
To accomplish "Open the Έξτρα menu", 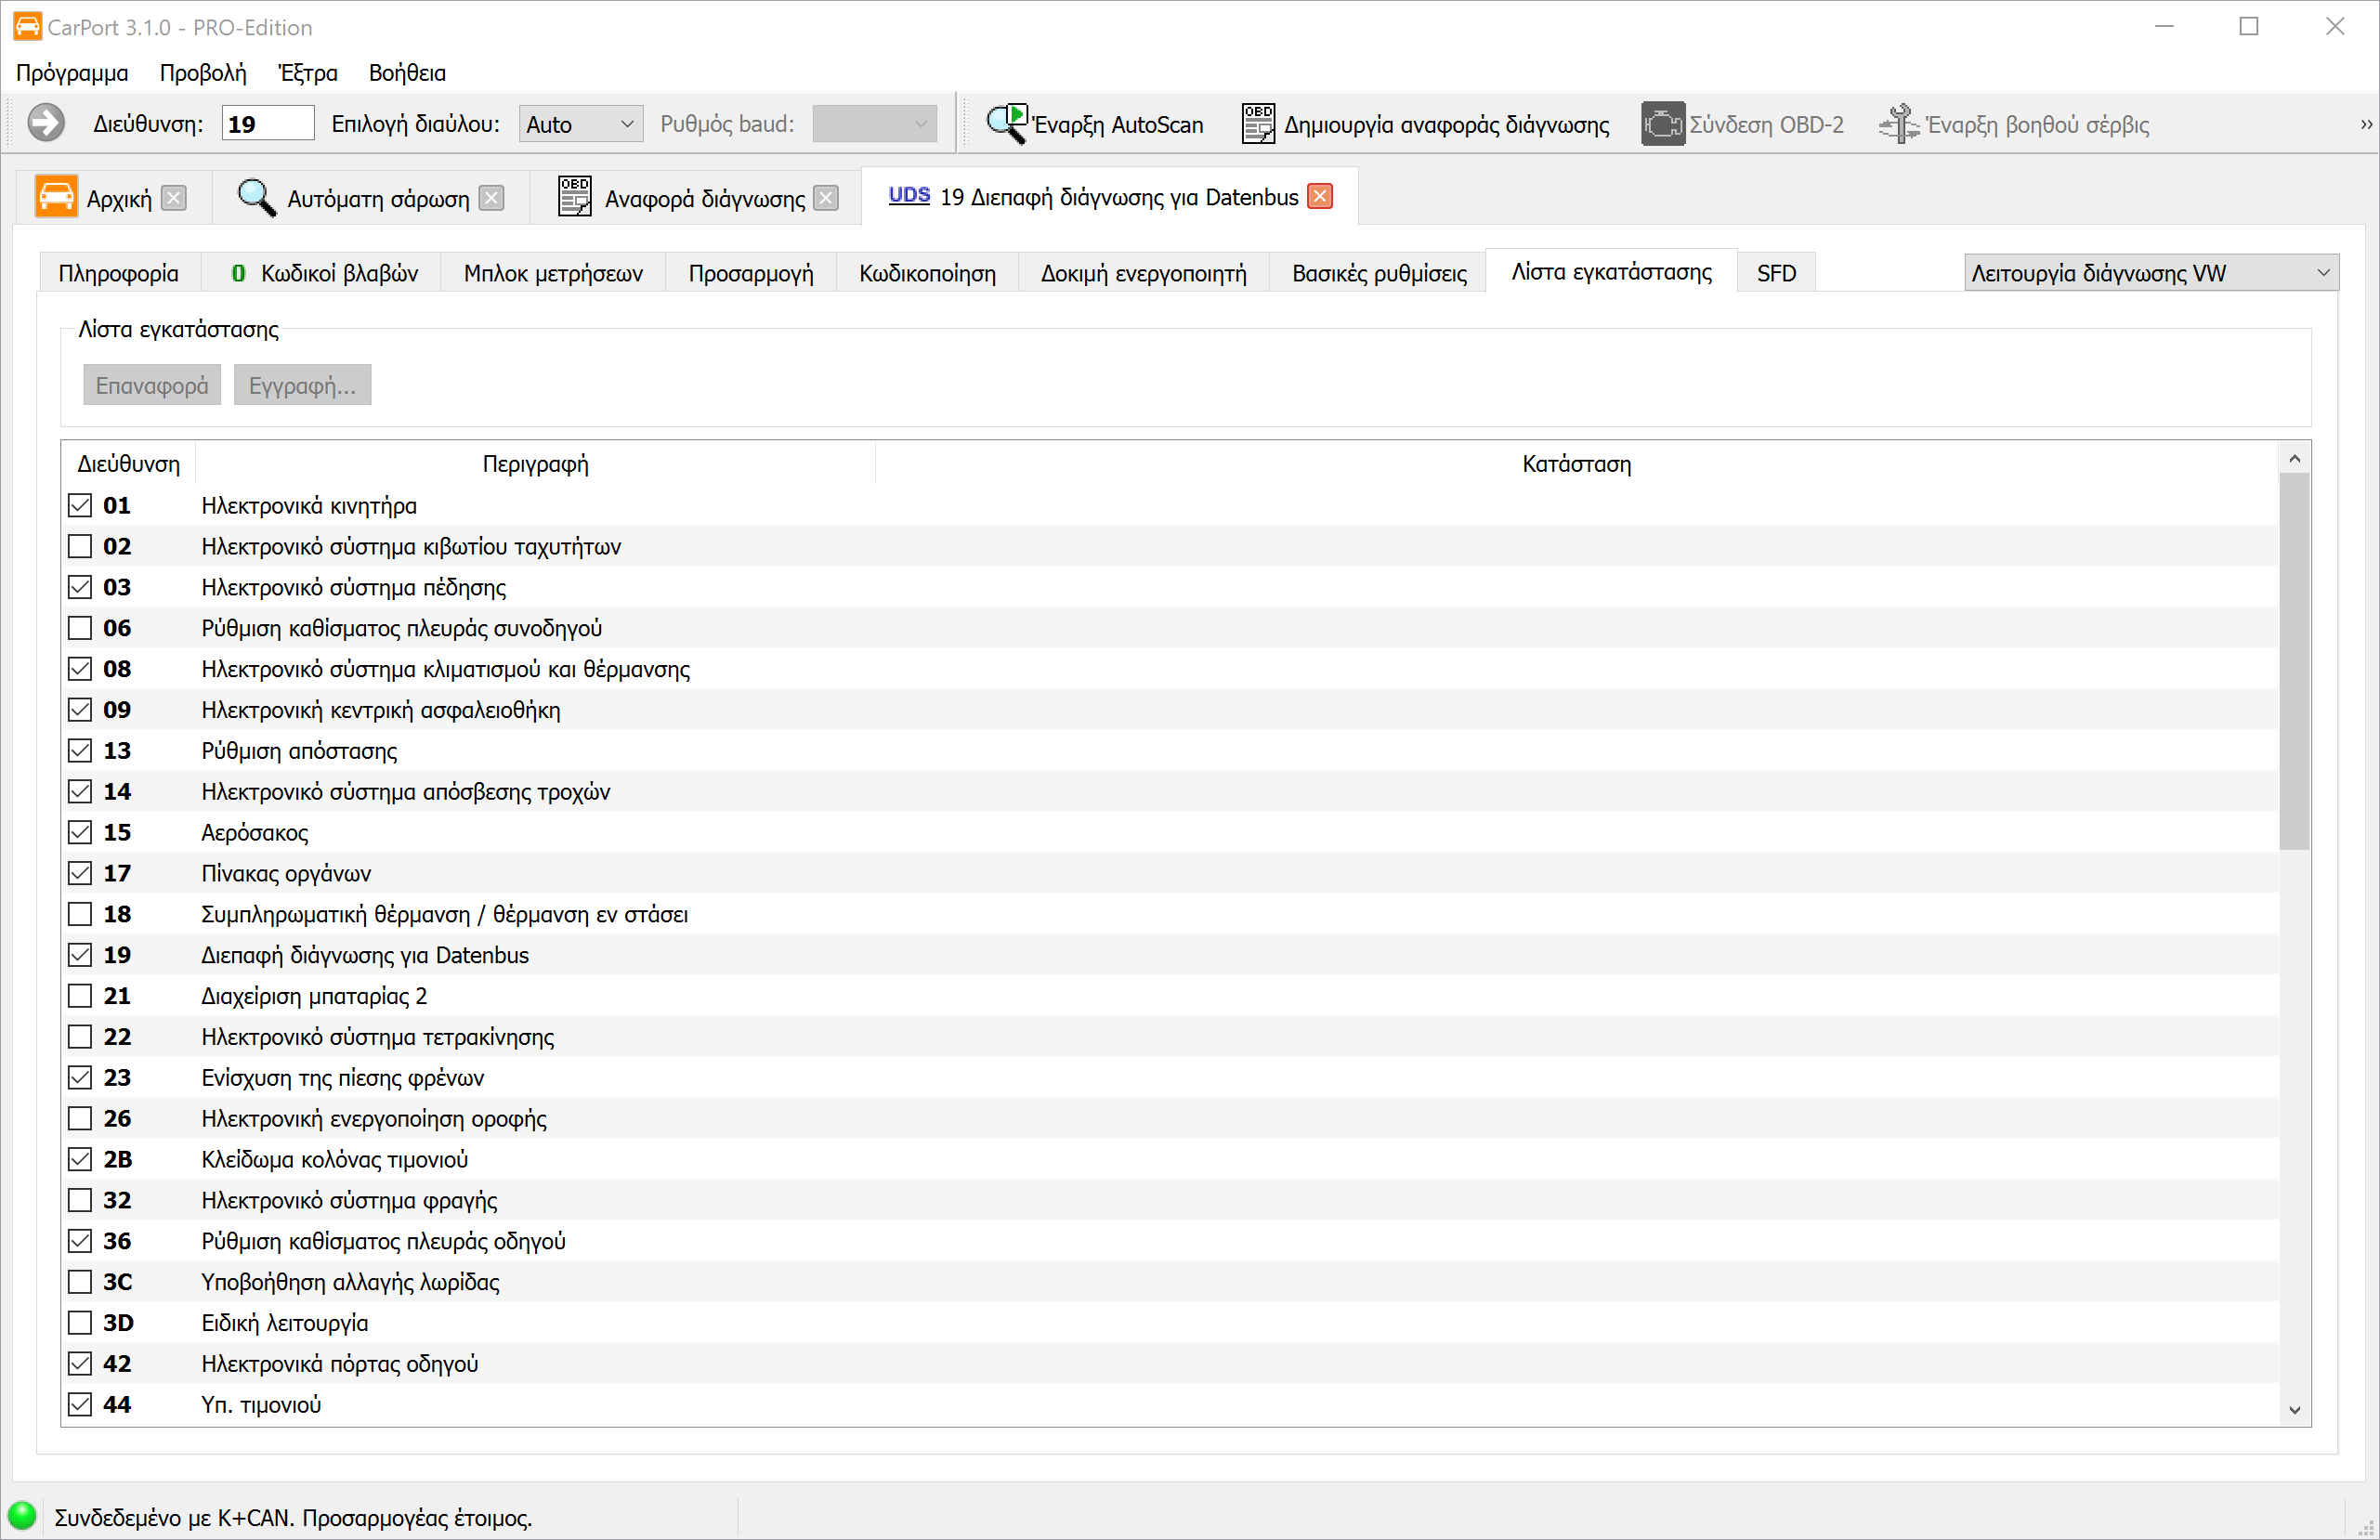I will click(x=307, y=73).
